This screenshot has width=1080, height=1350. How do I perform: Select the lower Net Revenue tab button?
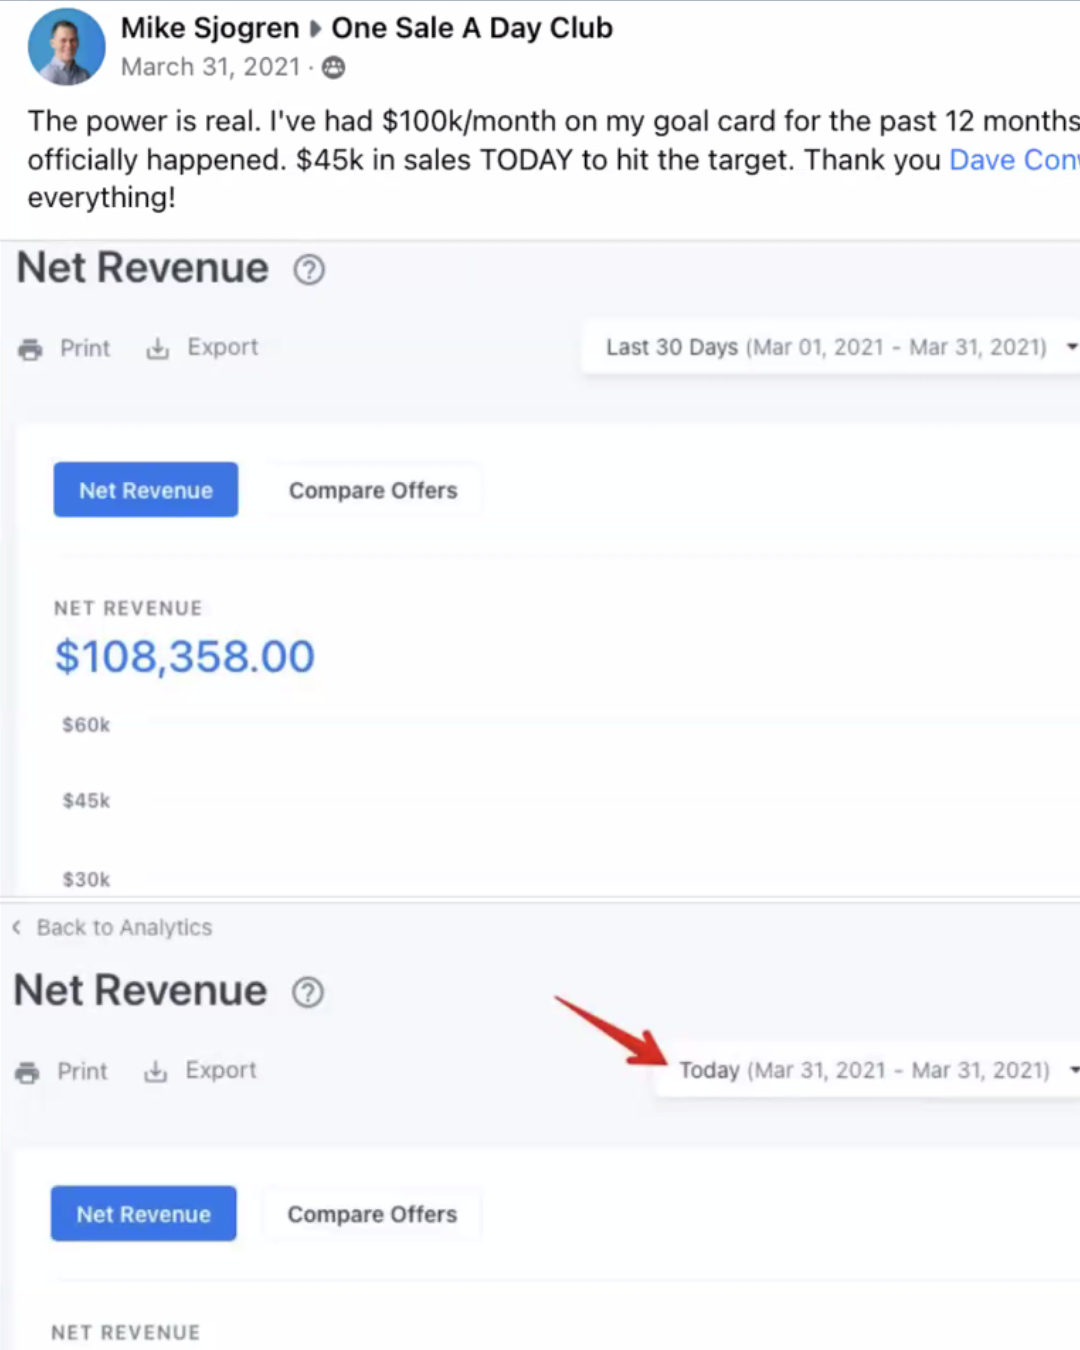point(144,1214)
